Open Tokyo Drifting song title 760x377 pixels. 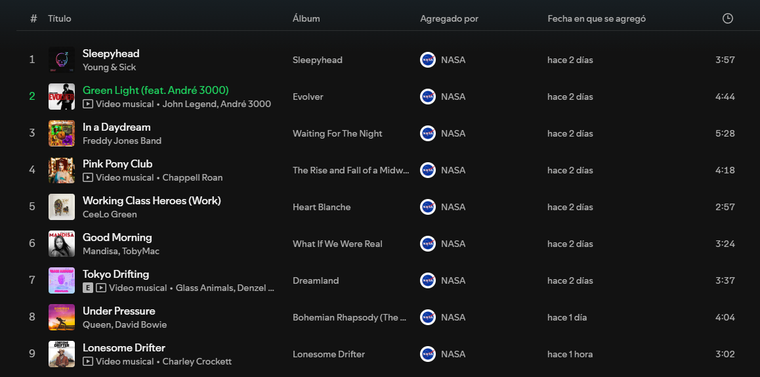tap(116, 274)
